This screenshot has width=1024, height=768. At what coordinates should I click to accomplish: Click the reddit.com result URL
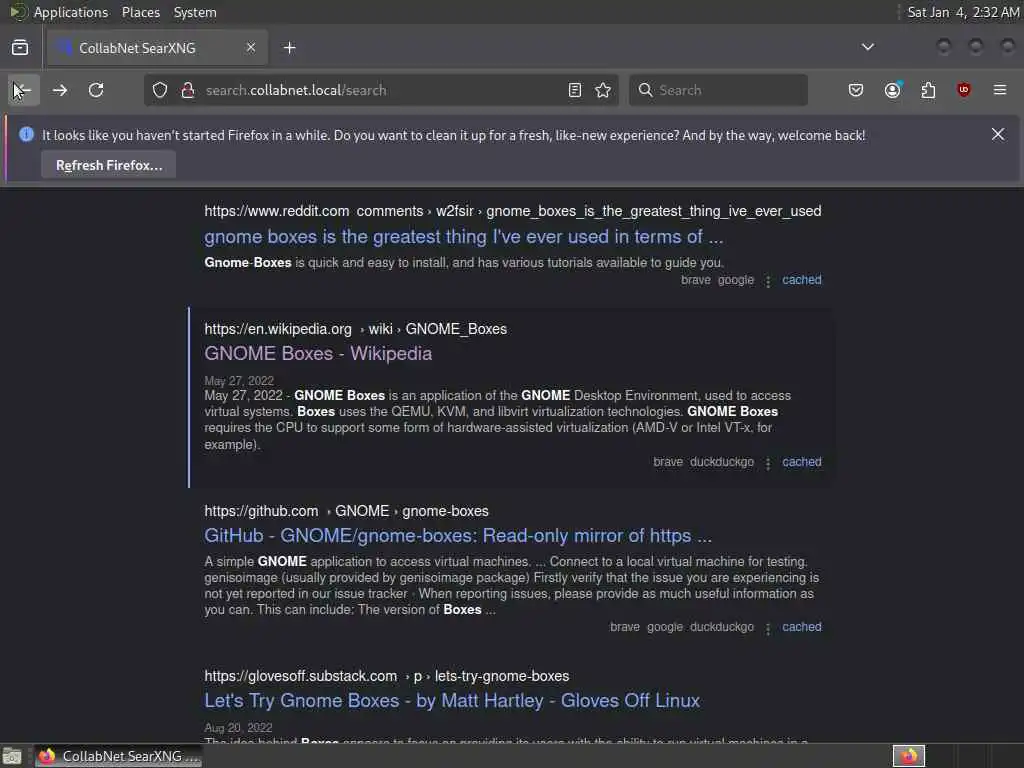[x=513, y=211]
